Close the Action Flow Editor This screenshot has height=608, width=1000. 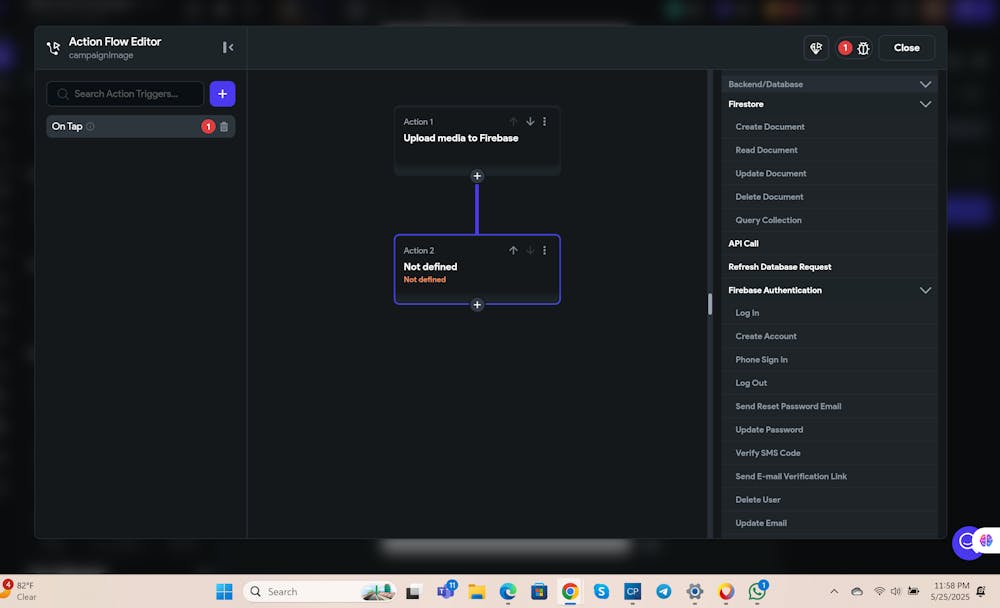(x=906, y=48)
